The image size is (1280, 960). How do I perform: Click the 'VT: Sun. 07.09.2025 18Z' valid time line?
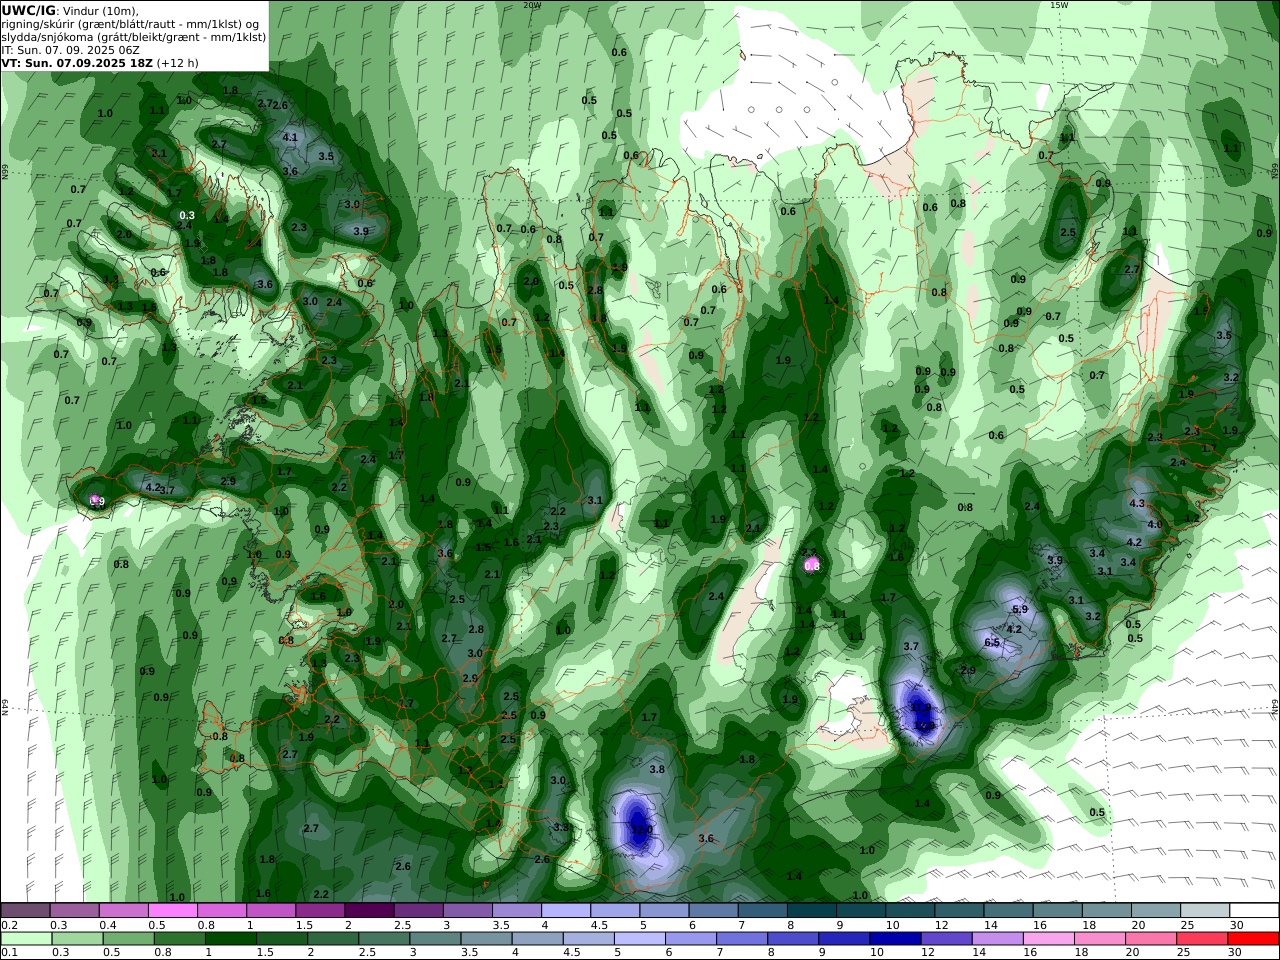[x=77, y=63]
